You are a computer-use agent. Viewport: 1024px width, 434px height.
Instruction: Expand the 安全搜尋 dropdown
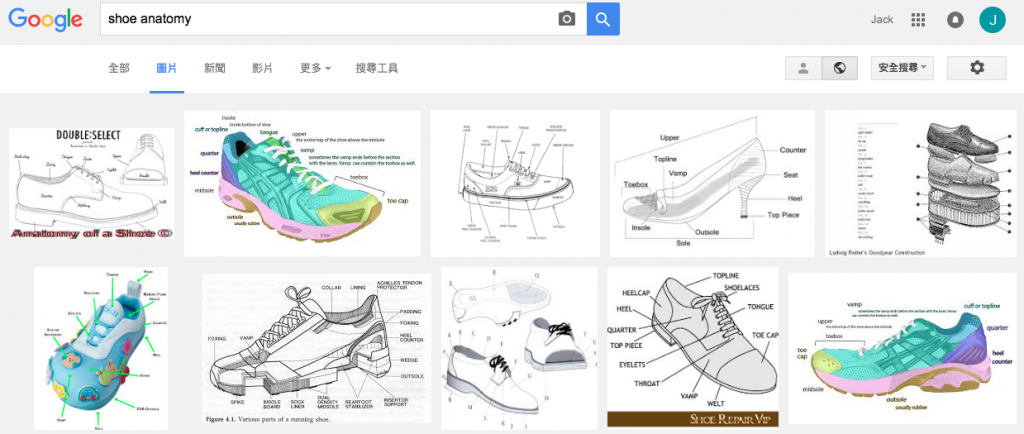pos(902,68)
